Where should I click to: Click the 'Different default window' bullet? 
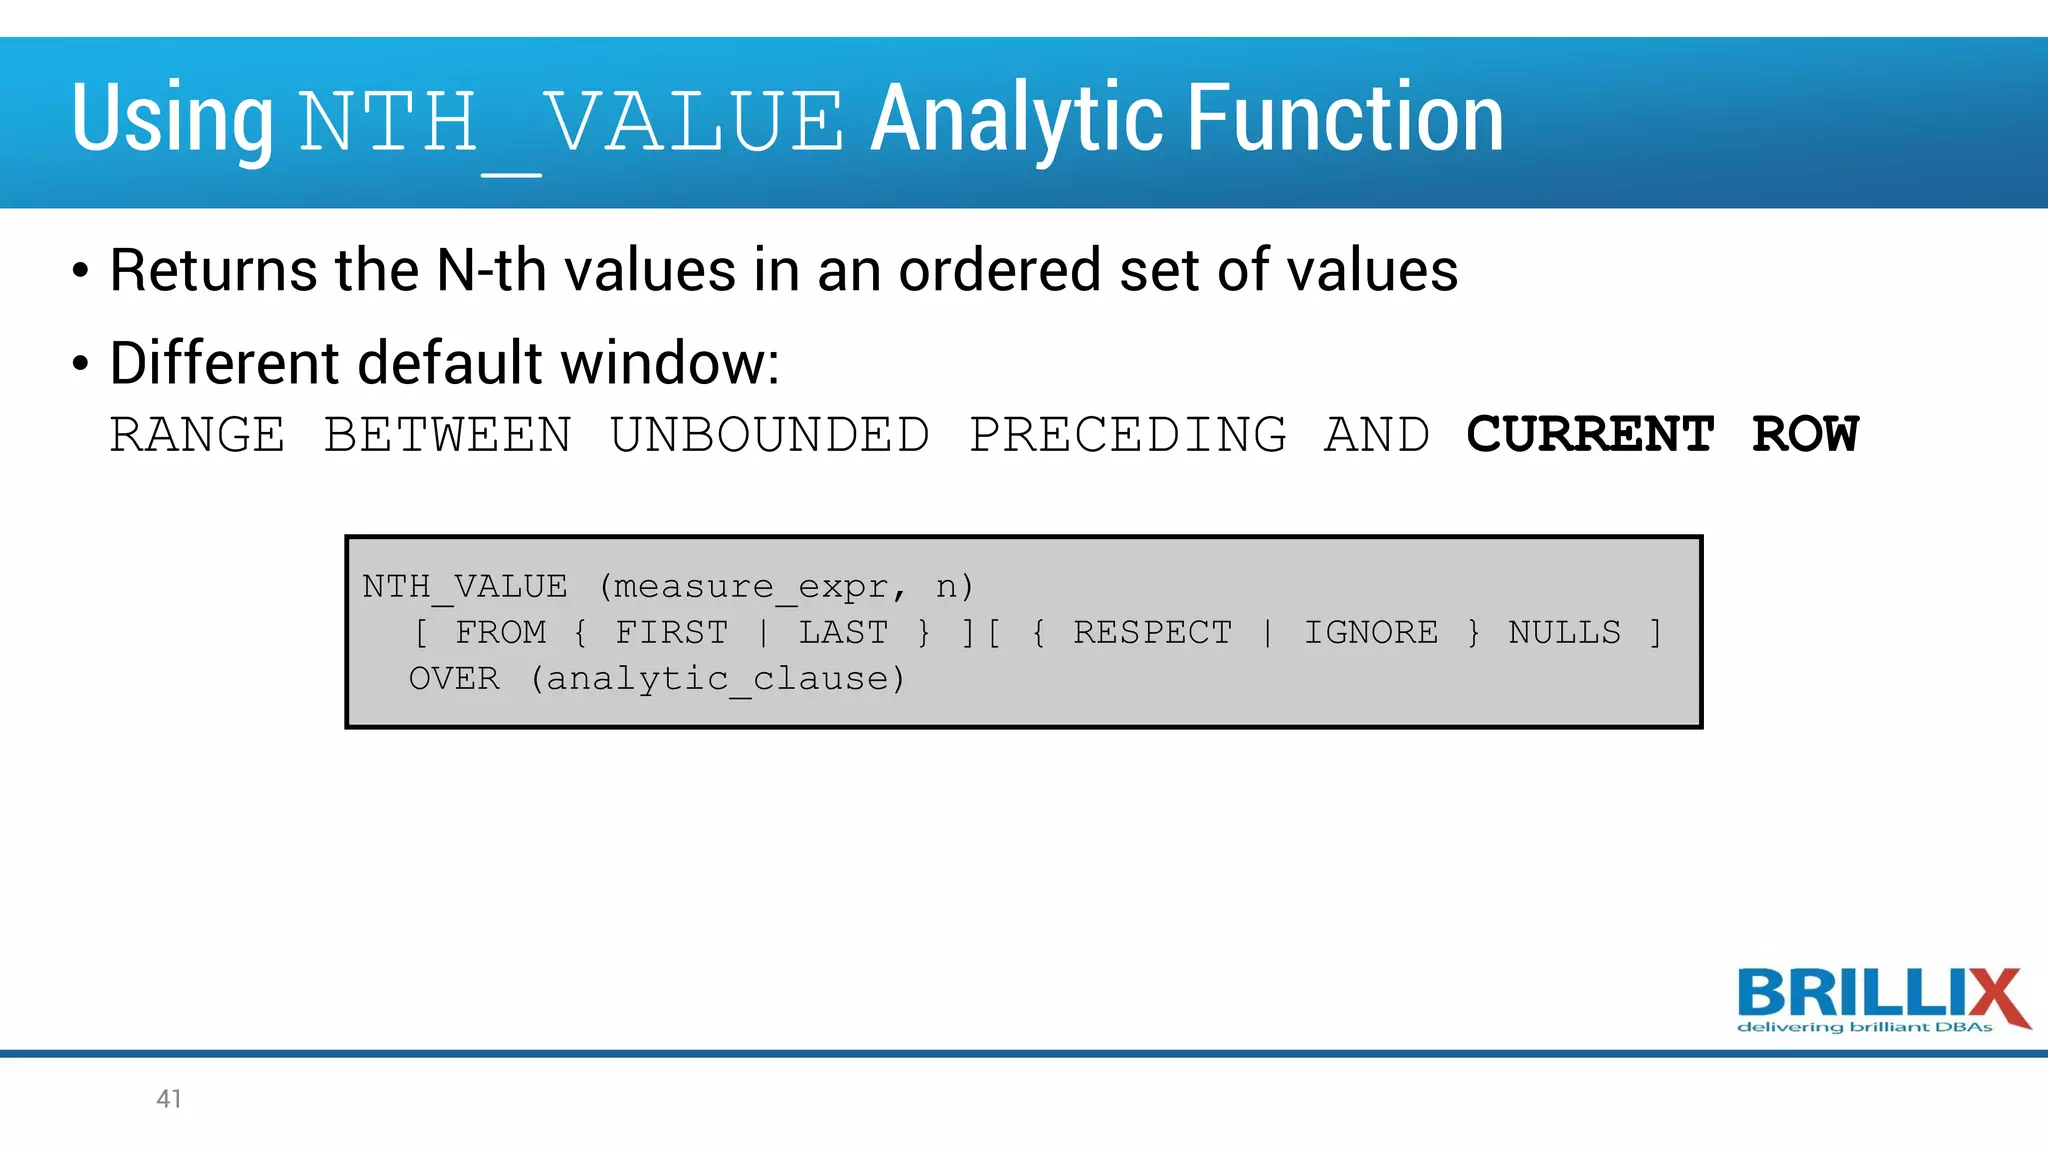click(444, 362)
